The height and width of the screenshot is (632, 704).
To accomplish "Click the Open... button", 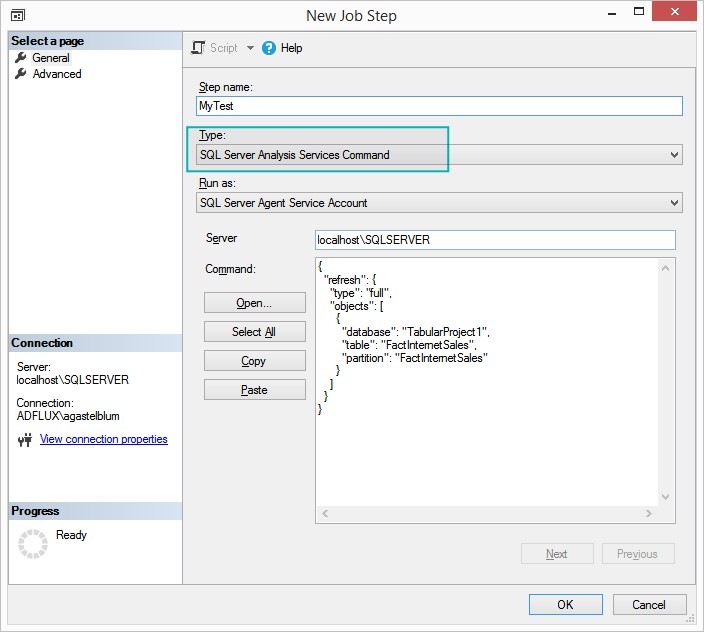I will tap(255, 303).
